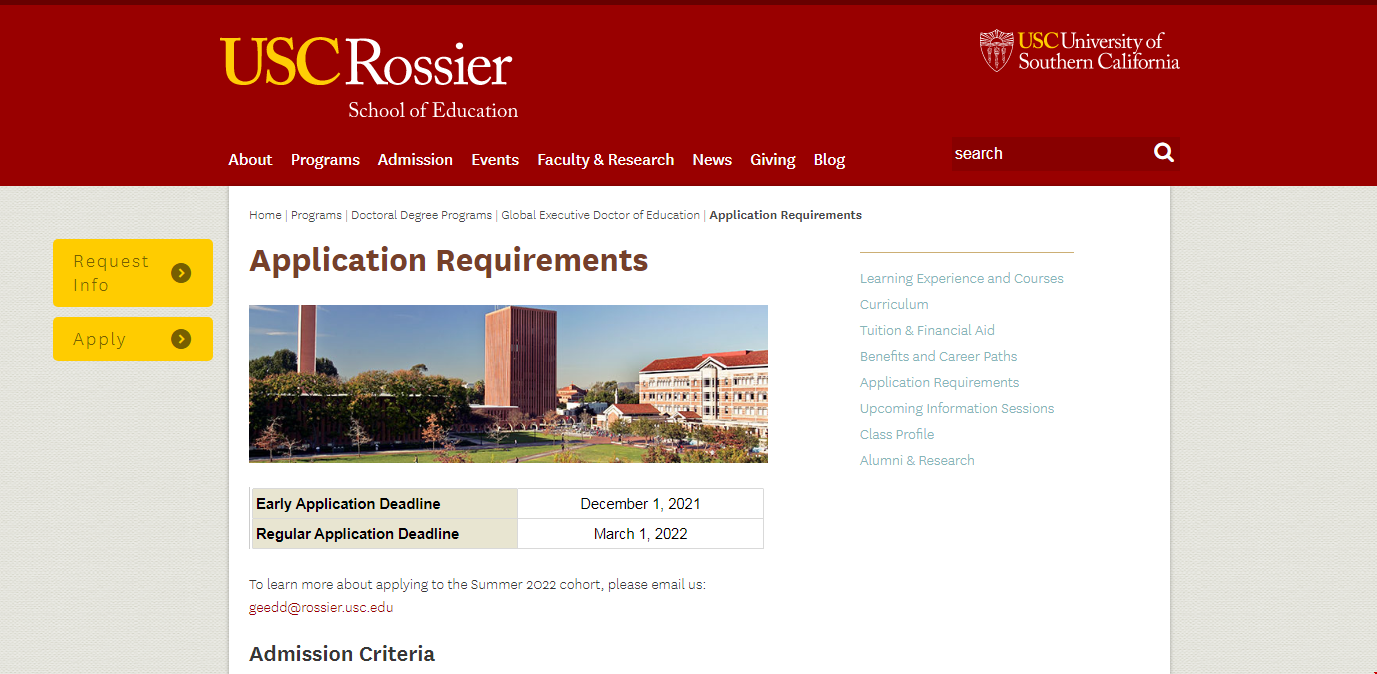Visit the Blog menu item

coord(829,160)
